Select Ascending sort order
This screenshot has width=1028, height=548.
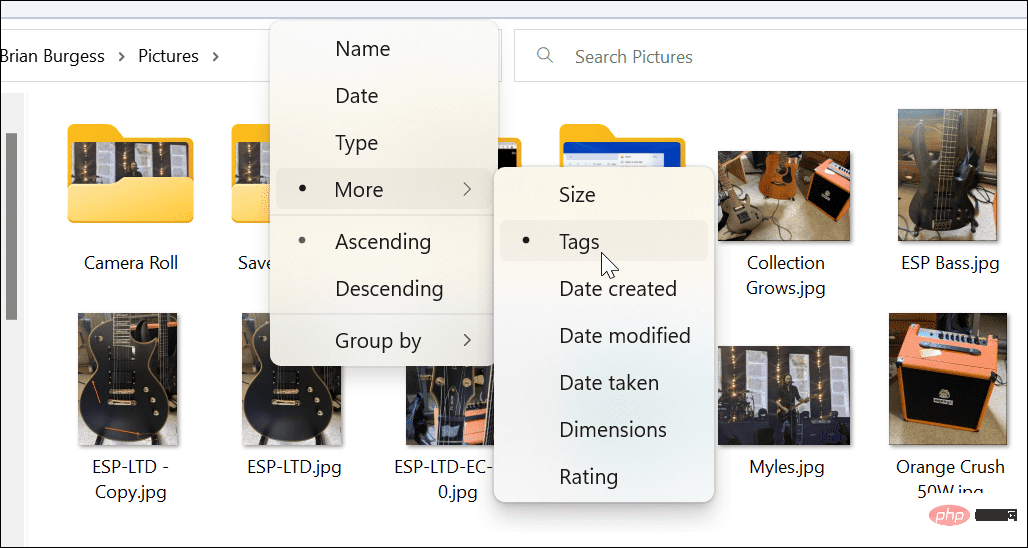tap(382, 242)
